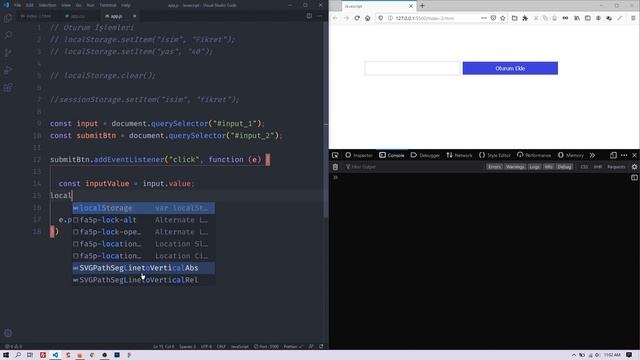The height and width of the screenshot is (360, 640).
Task: Go back in Firefox history
Action: 335,18
